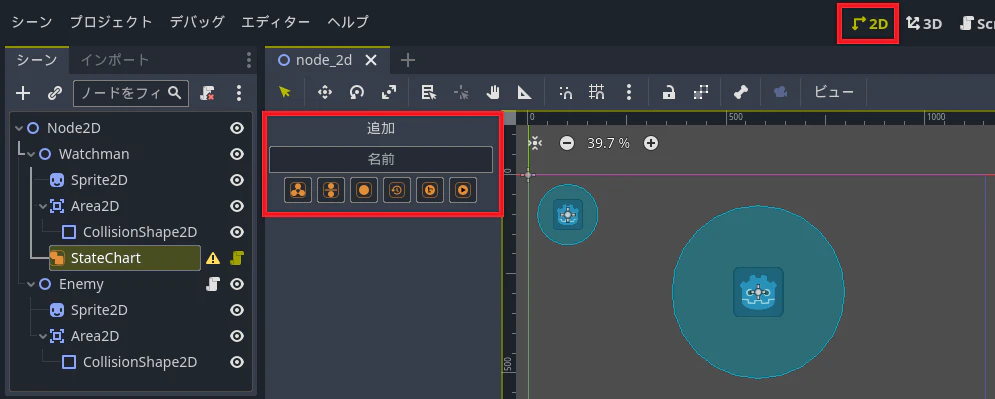Add a new scene tab

coord(408,60)
